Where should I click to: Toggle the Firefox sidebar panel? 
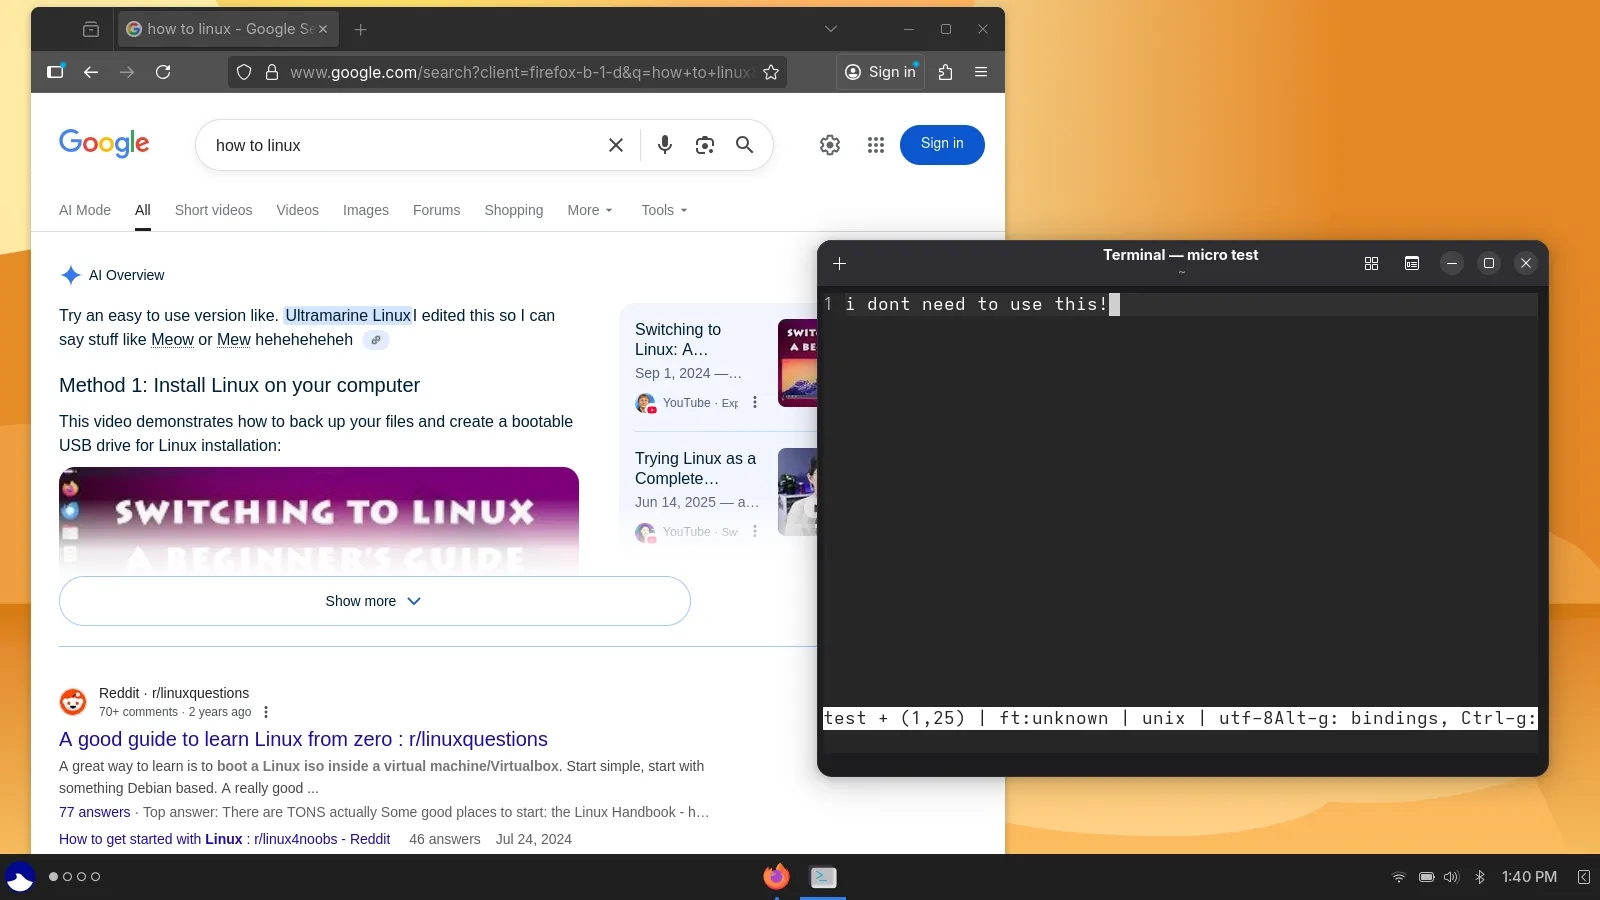(55, 72)
